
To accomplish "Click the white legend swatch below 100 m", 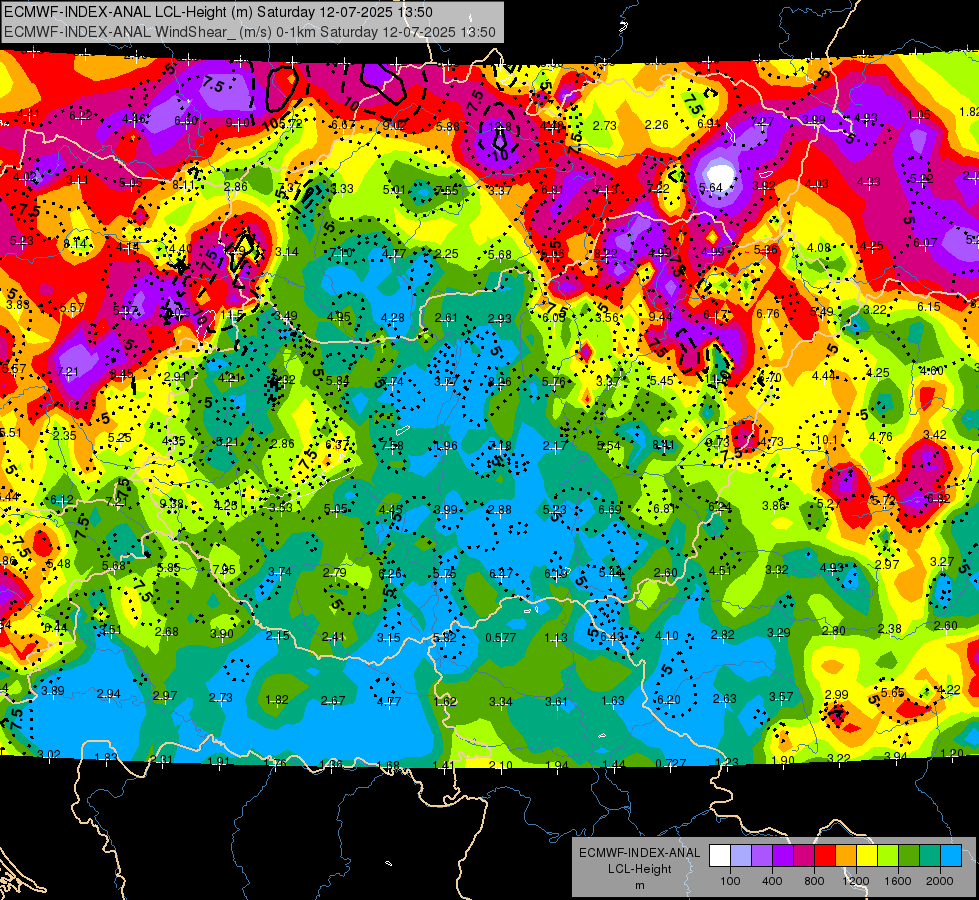I will (720, 856).
